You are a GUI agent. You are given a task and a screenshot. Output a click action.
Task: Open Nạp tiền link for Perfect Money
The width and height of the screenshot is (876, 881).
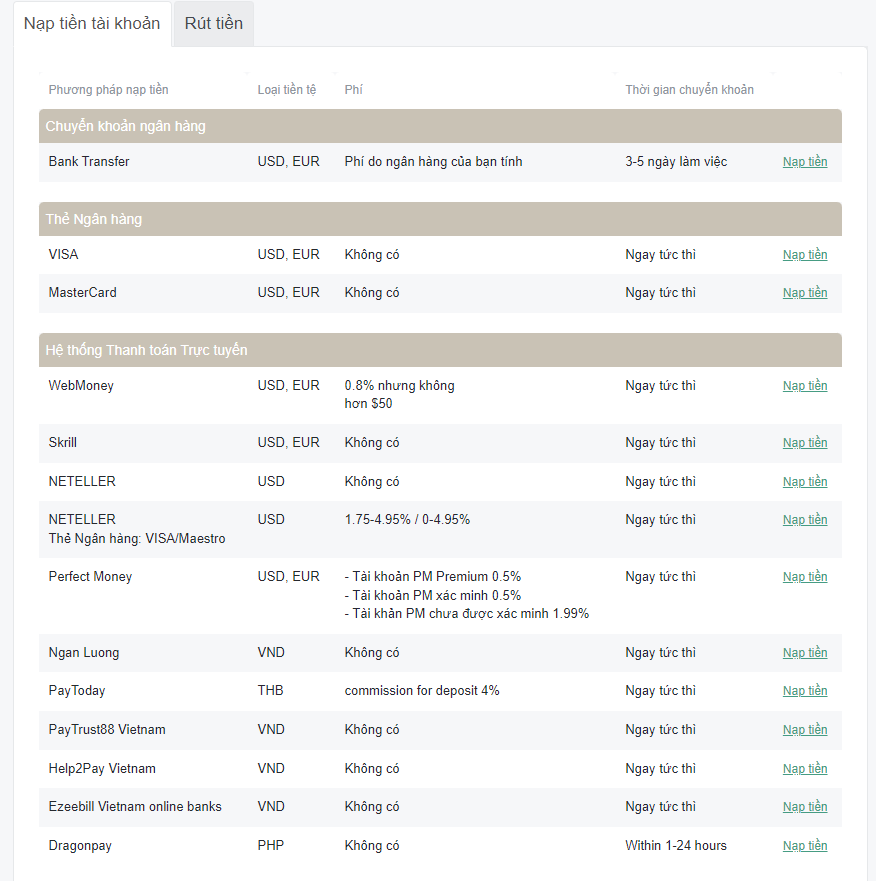tap(805, 576)
